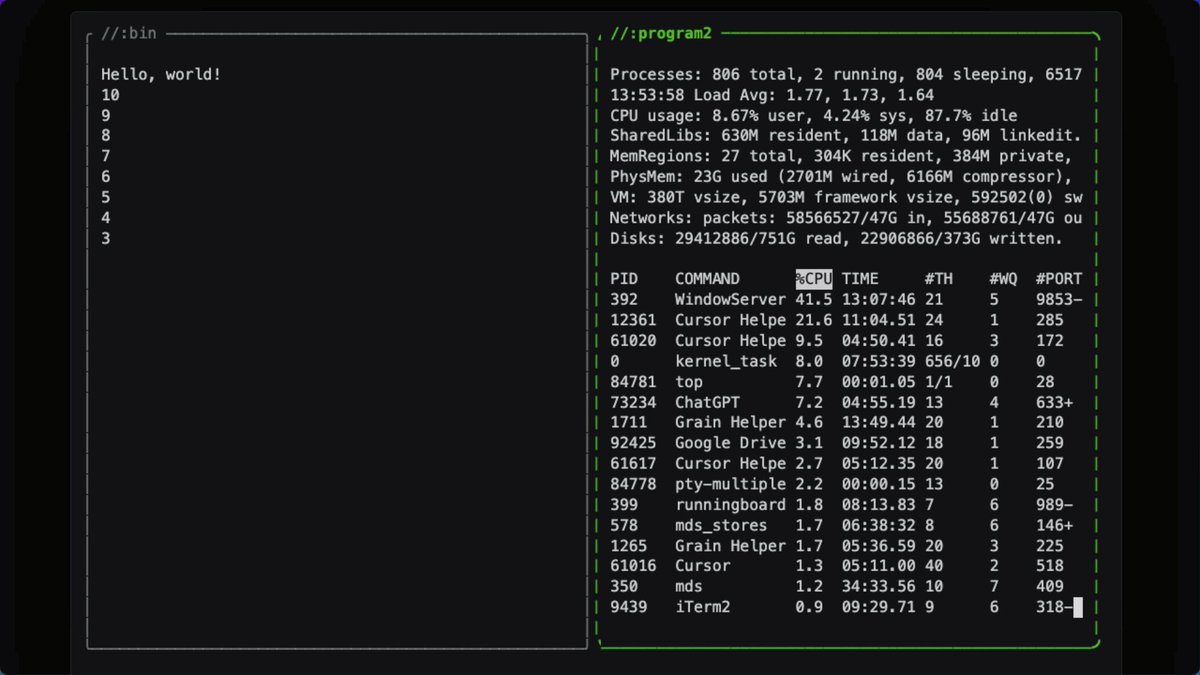
Task: Click the VM vsize summary line
Action: (846, 197)
